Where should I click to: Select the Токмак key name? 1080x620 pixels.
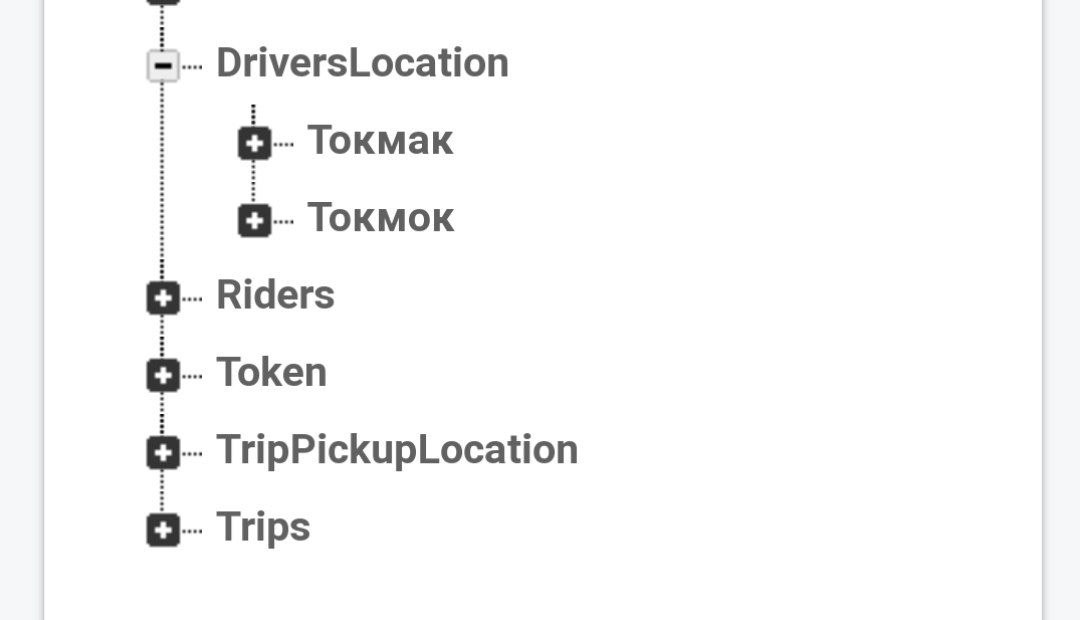click(380, 140)
